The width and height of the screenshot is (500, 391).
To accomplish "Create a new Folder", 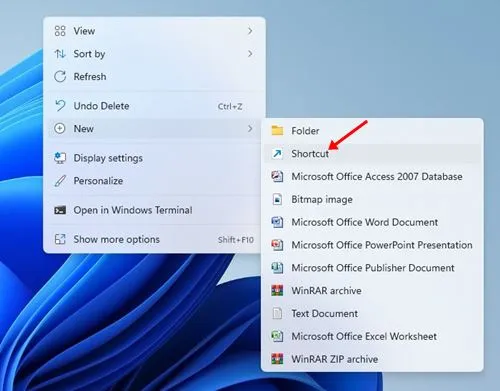I will click(372, 130).
